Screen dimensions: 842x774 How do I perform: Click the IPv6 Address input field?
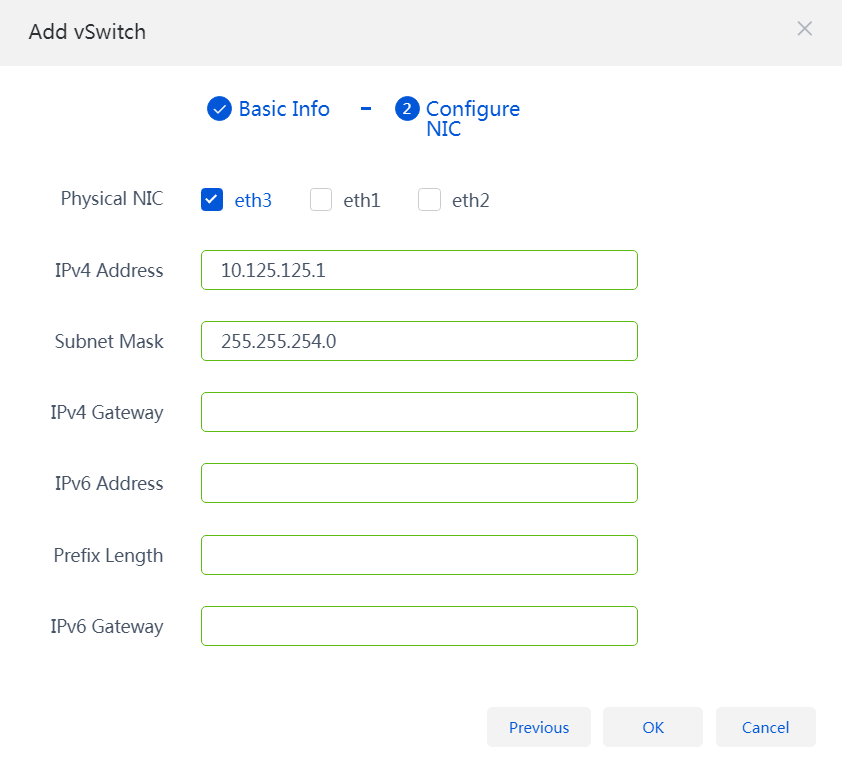click(x=419, y=483)
